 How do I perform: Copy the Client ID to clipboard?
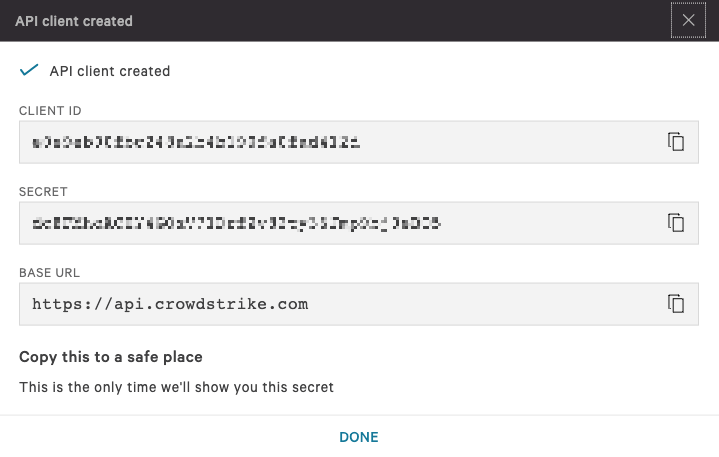click(x=676, y=142)
